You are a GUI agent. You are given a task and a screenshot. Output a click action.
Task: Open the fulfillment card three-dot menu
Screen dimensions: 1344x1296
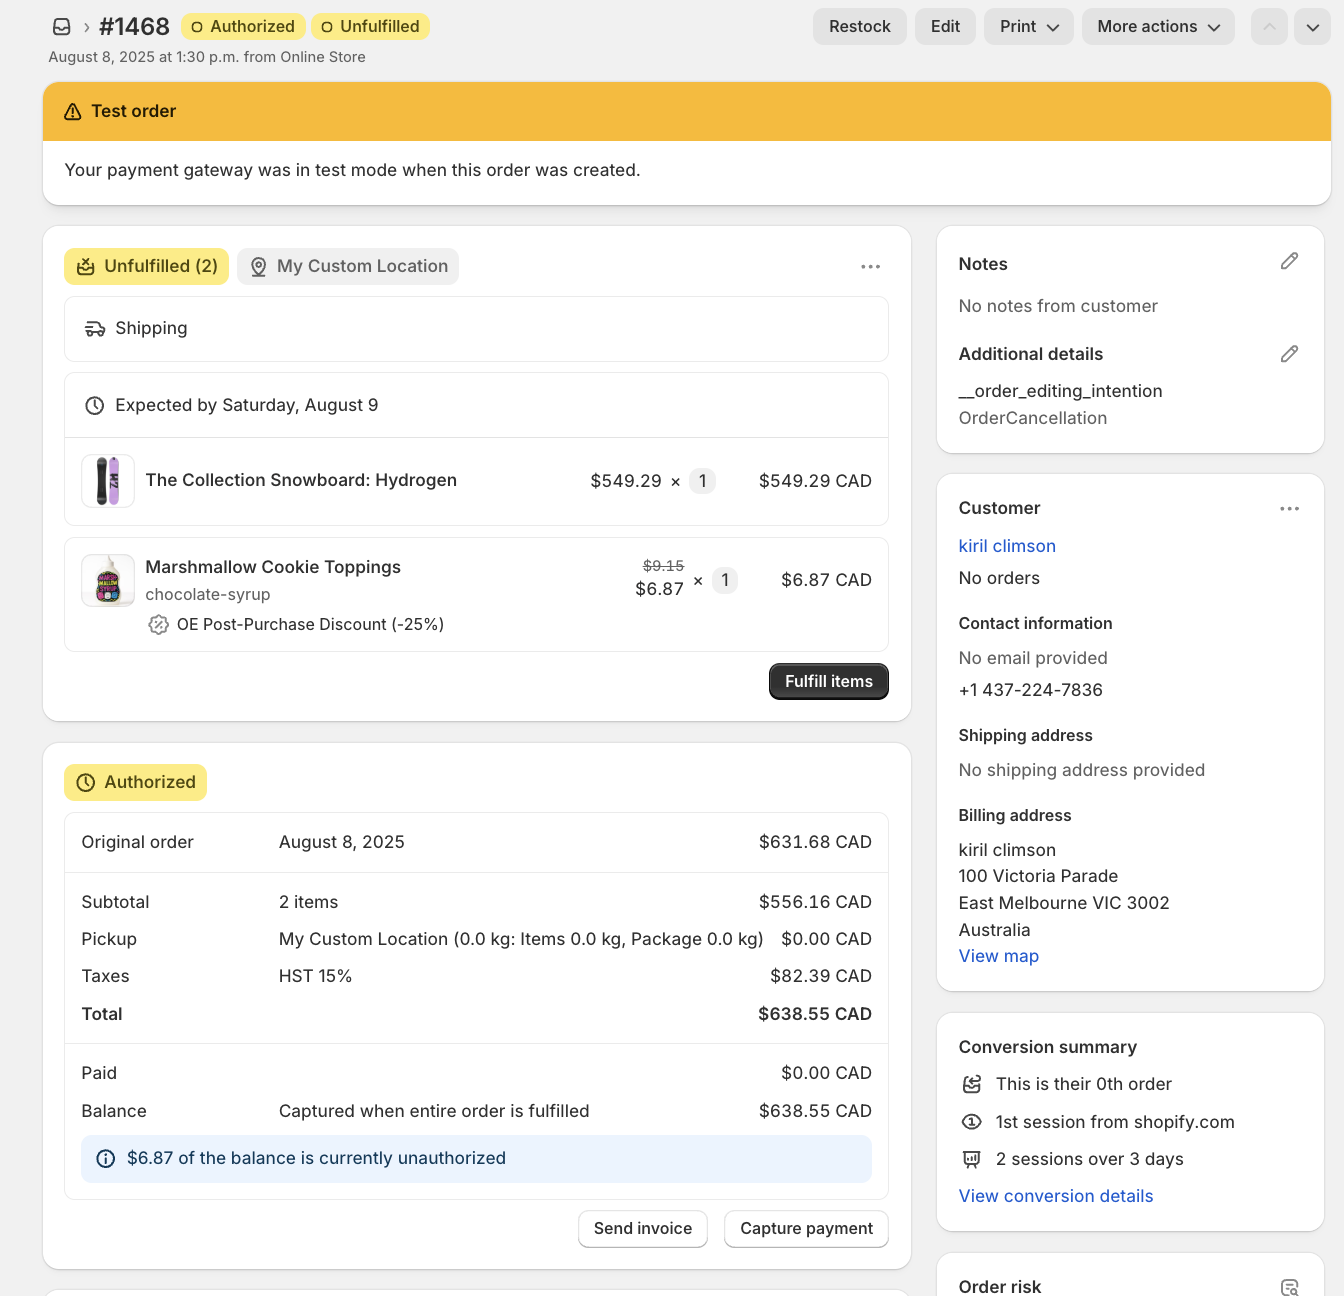(870, 267)
